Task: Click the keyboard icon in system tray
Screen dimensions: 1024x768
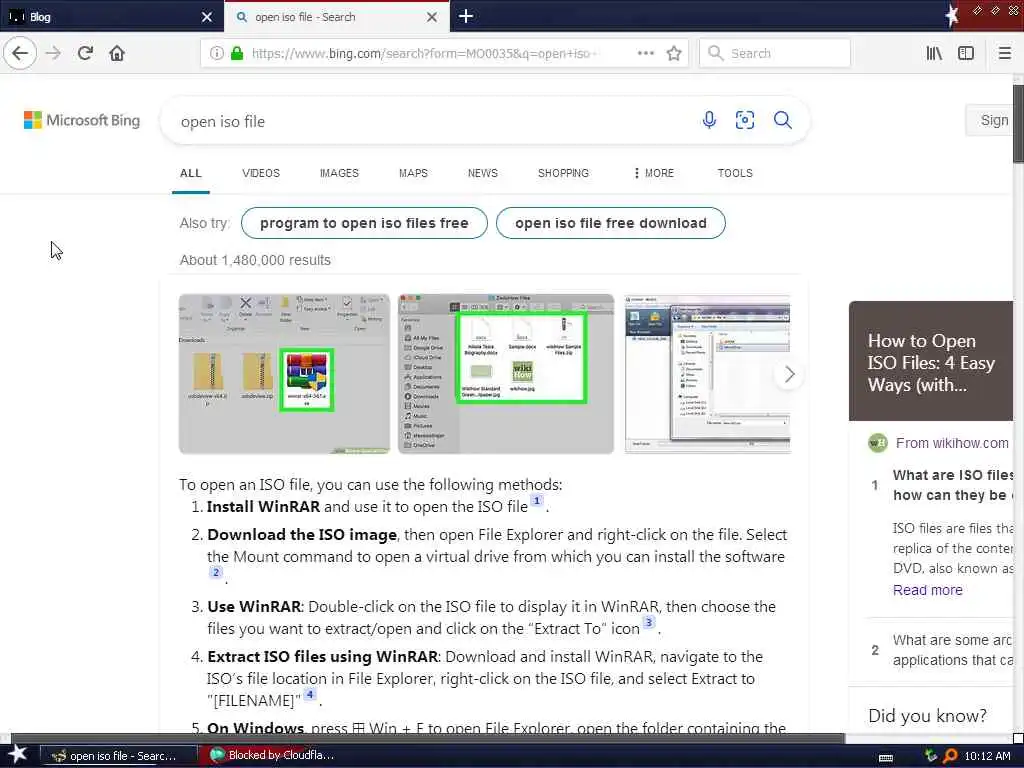Action: 886,758
